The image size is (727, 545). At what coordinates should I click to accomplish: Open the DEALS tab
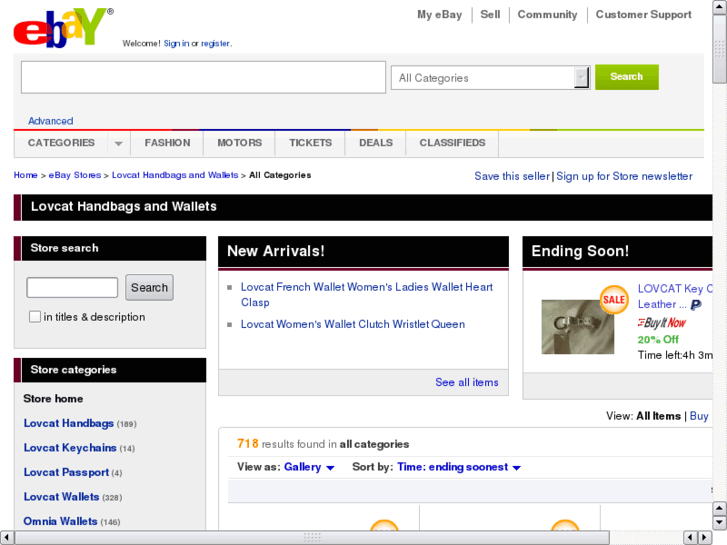pyautogui.click(x=376, y=143)
